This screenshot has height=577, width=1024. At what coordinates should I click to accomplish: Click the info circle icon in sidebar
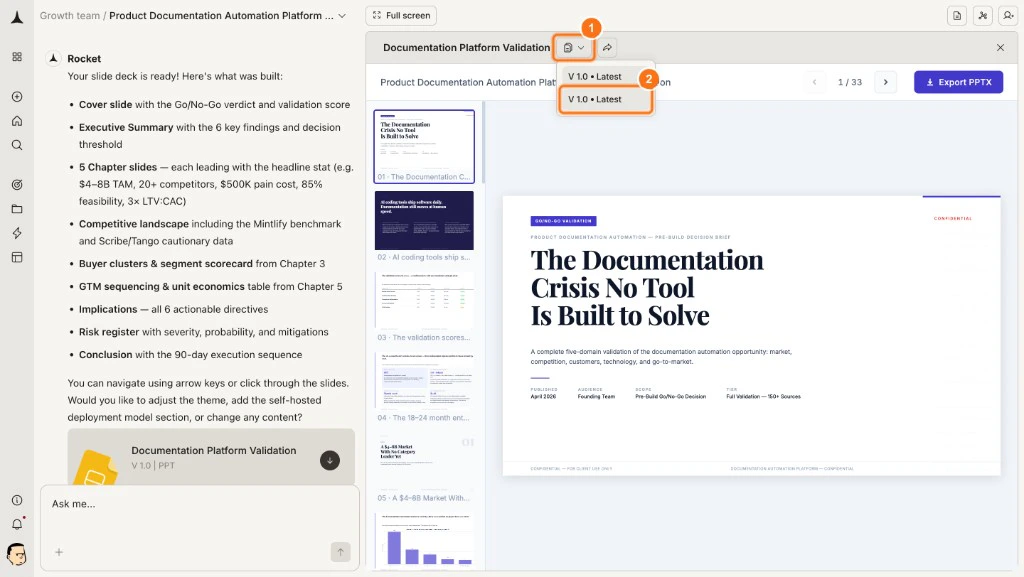click(17, 500)
